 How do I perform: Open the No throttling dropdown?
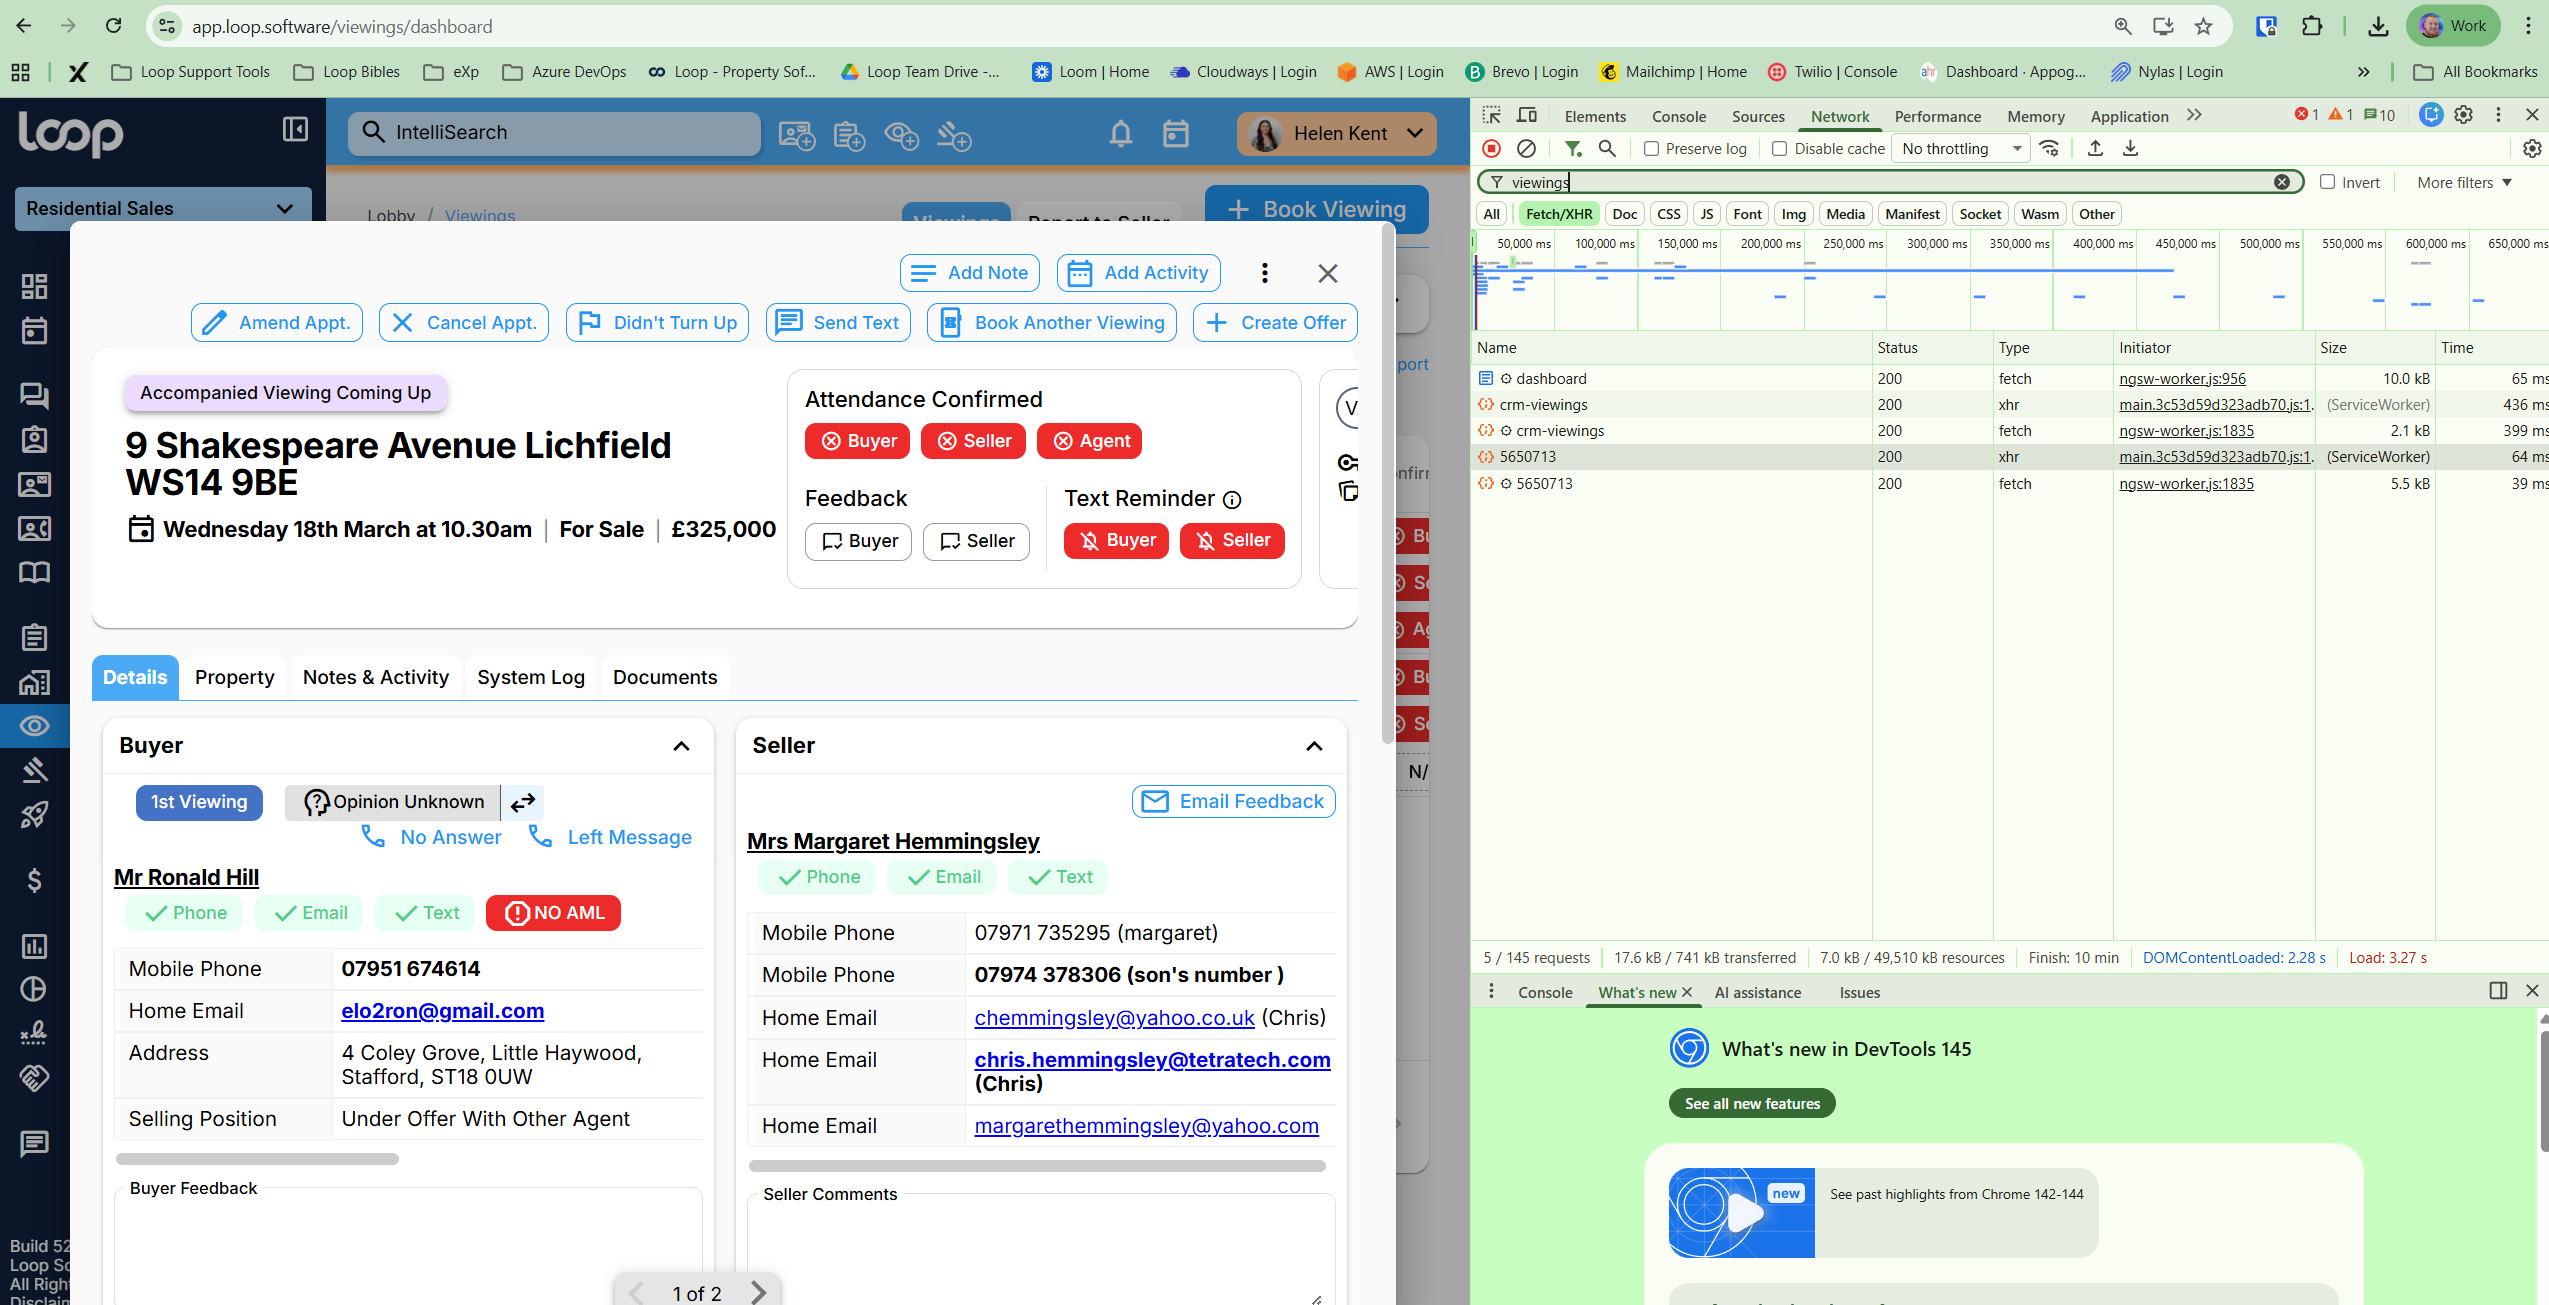click(x=1960, y=148)
